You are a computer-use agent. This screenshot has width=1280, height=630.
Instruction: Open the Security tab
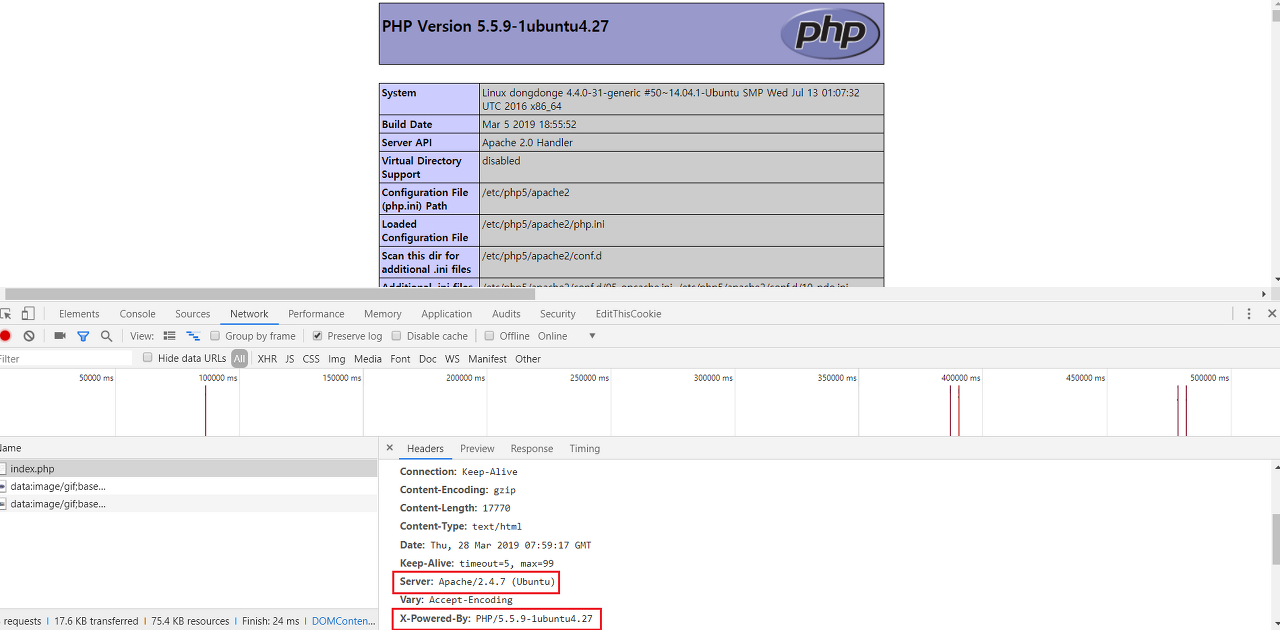[558, 314]
